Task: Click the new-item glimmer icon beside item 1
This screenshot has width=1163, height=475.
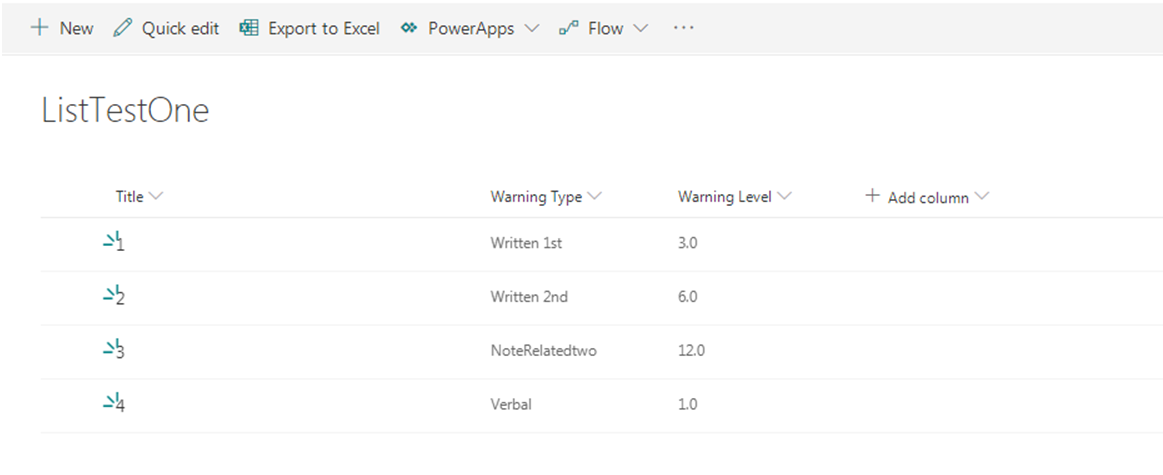Action: point(111,239)
